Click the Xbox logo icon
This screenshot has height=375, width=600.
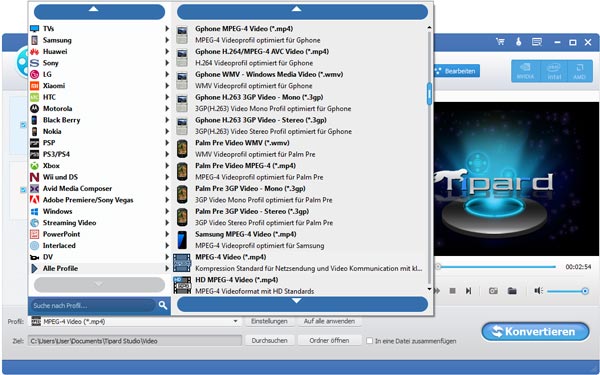pyautogui.click(x=34, y=166)
